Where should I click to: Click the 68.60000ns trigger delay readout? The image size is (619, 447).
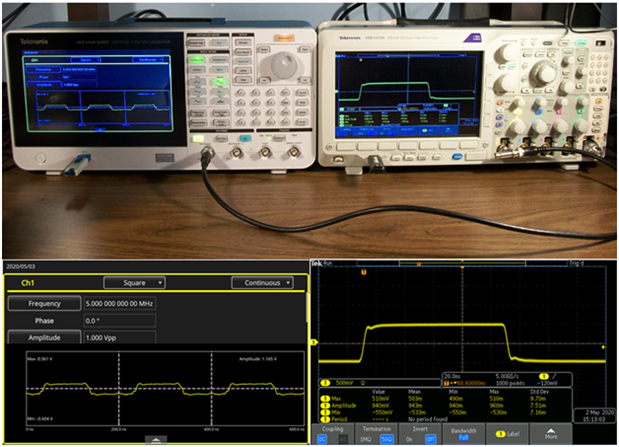coord(471,383)
